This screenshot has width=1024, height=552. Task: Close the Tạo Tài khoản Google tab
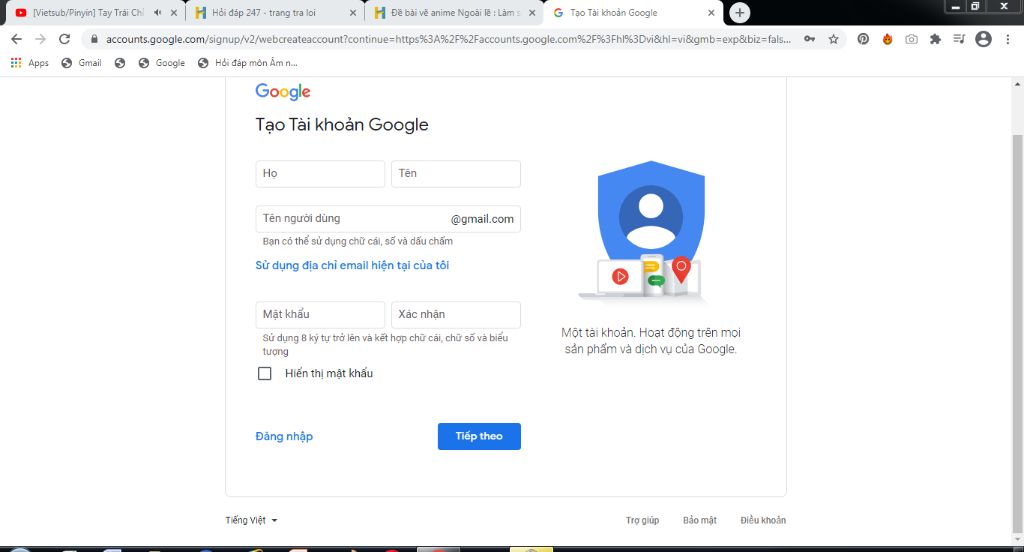(x=711, y=12)
